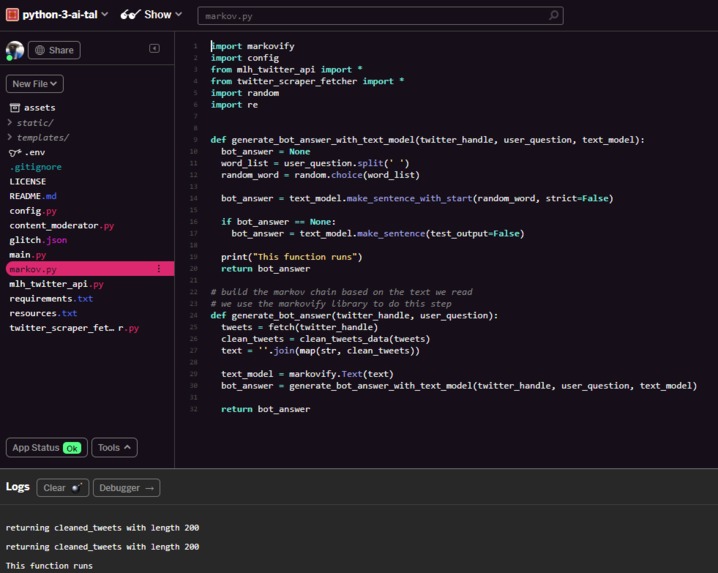The width and height of the screenshot is (718, 573).
Task: Click the assets box icon
Action: pos(15,108)
